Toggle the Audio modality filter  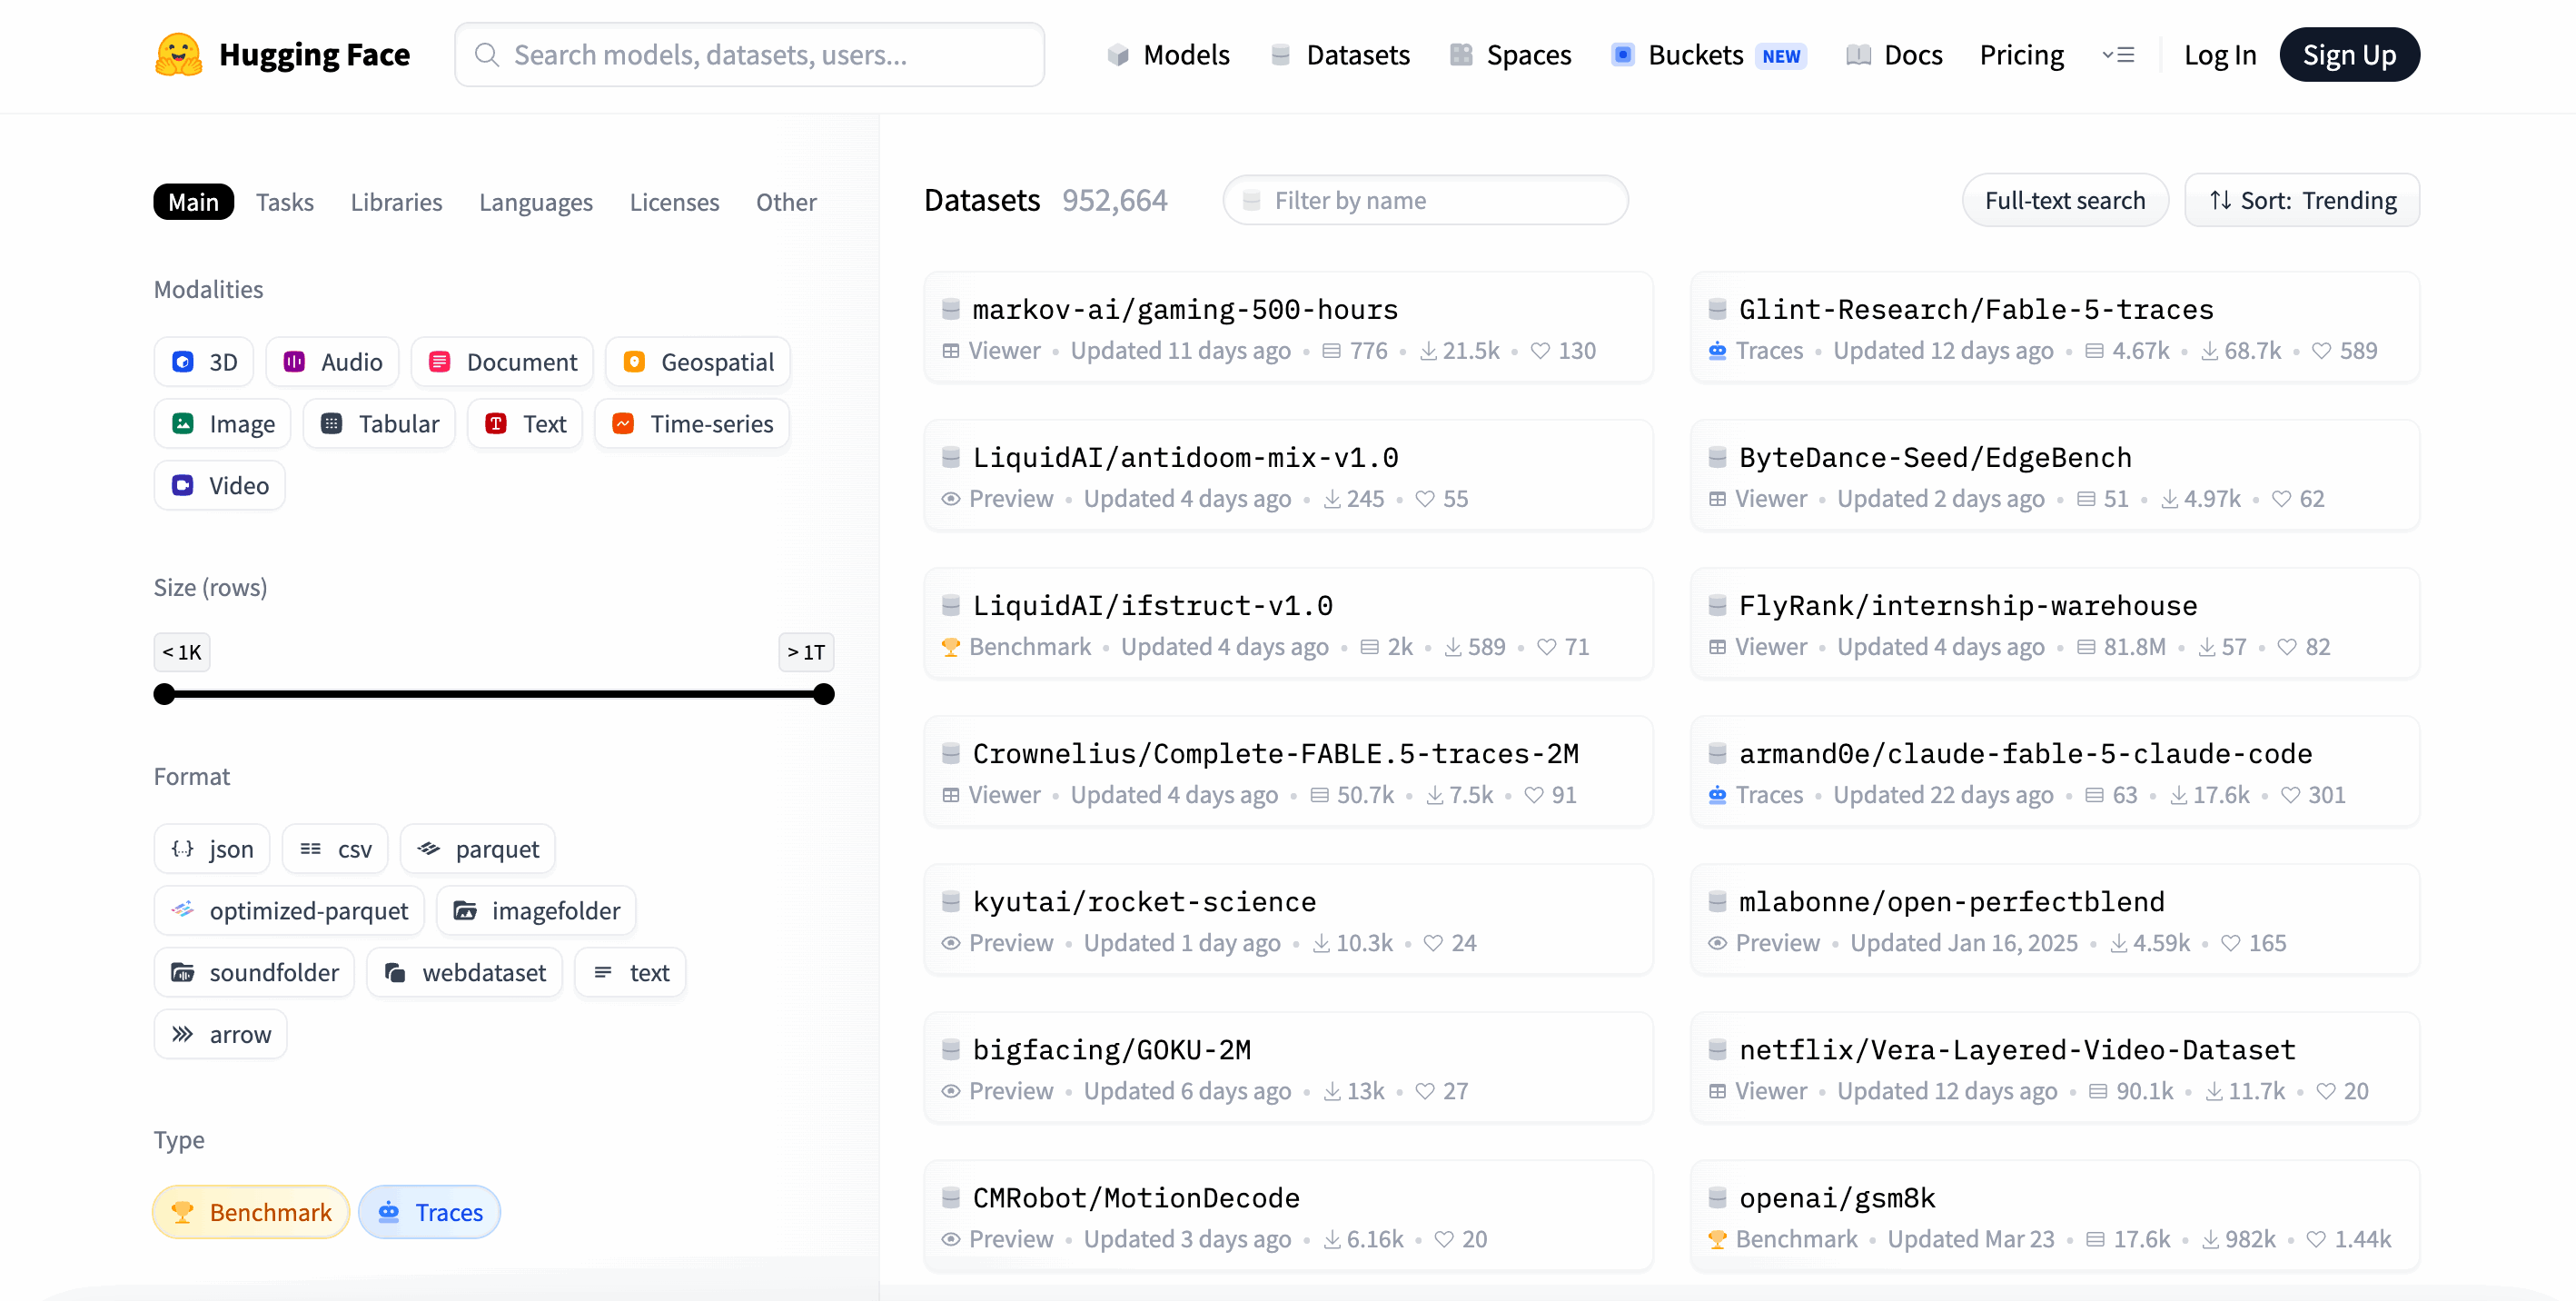tap(332, 362)
